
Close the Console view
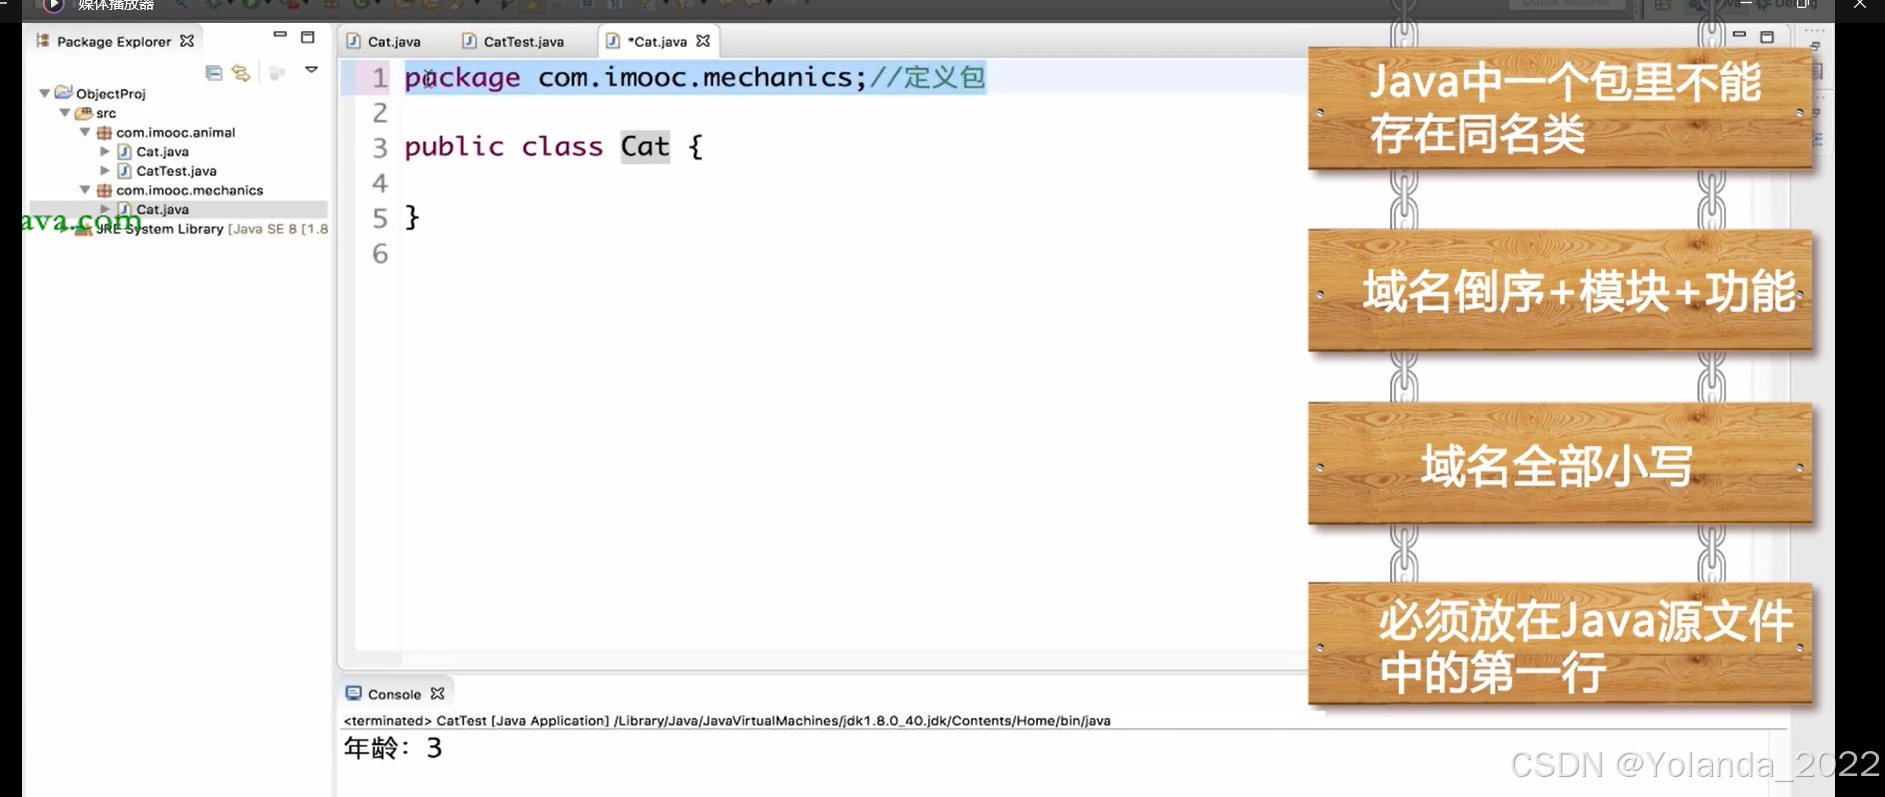437,693
